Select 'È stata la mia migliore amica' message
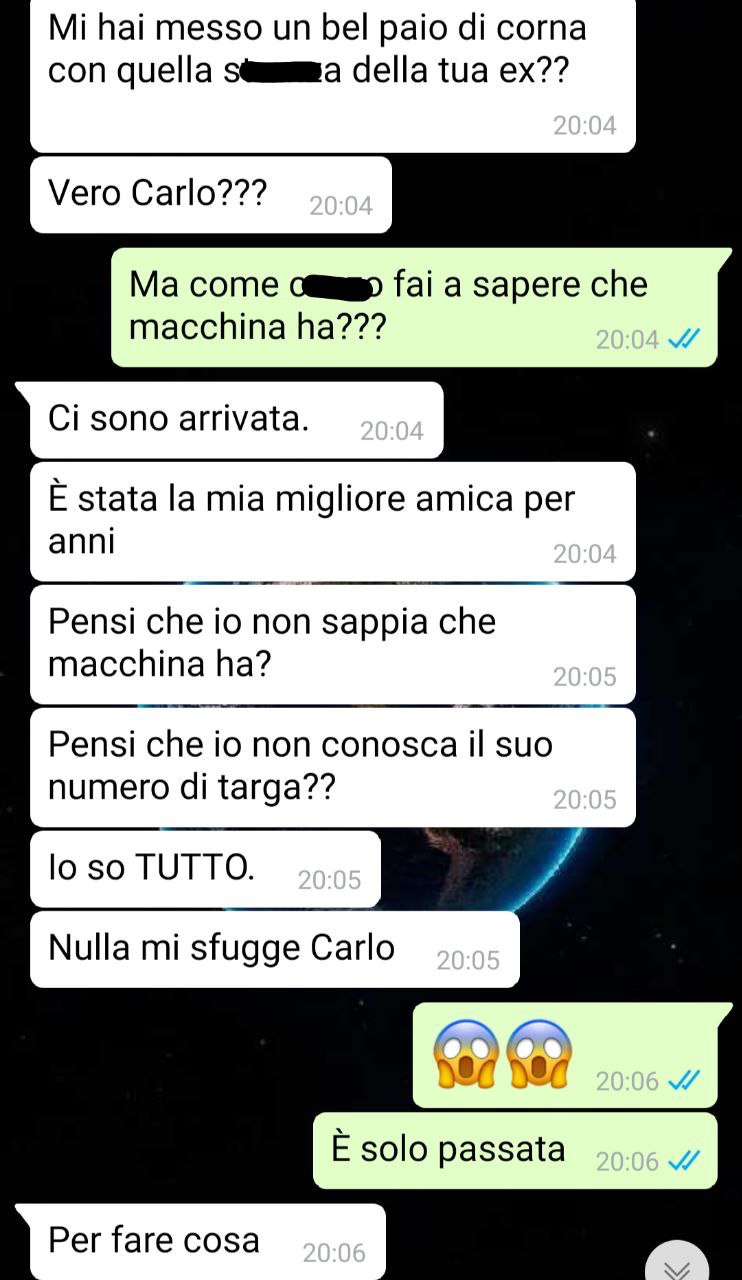 (333, 521)
